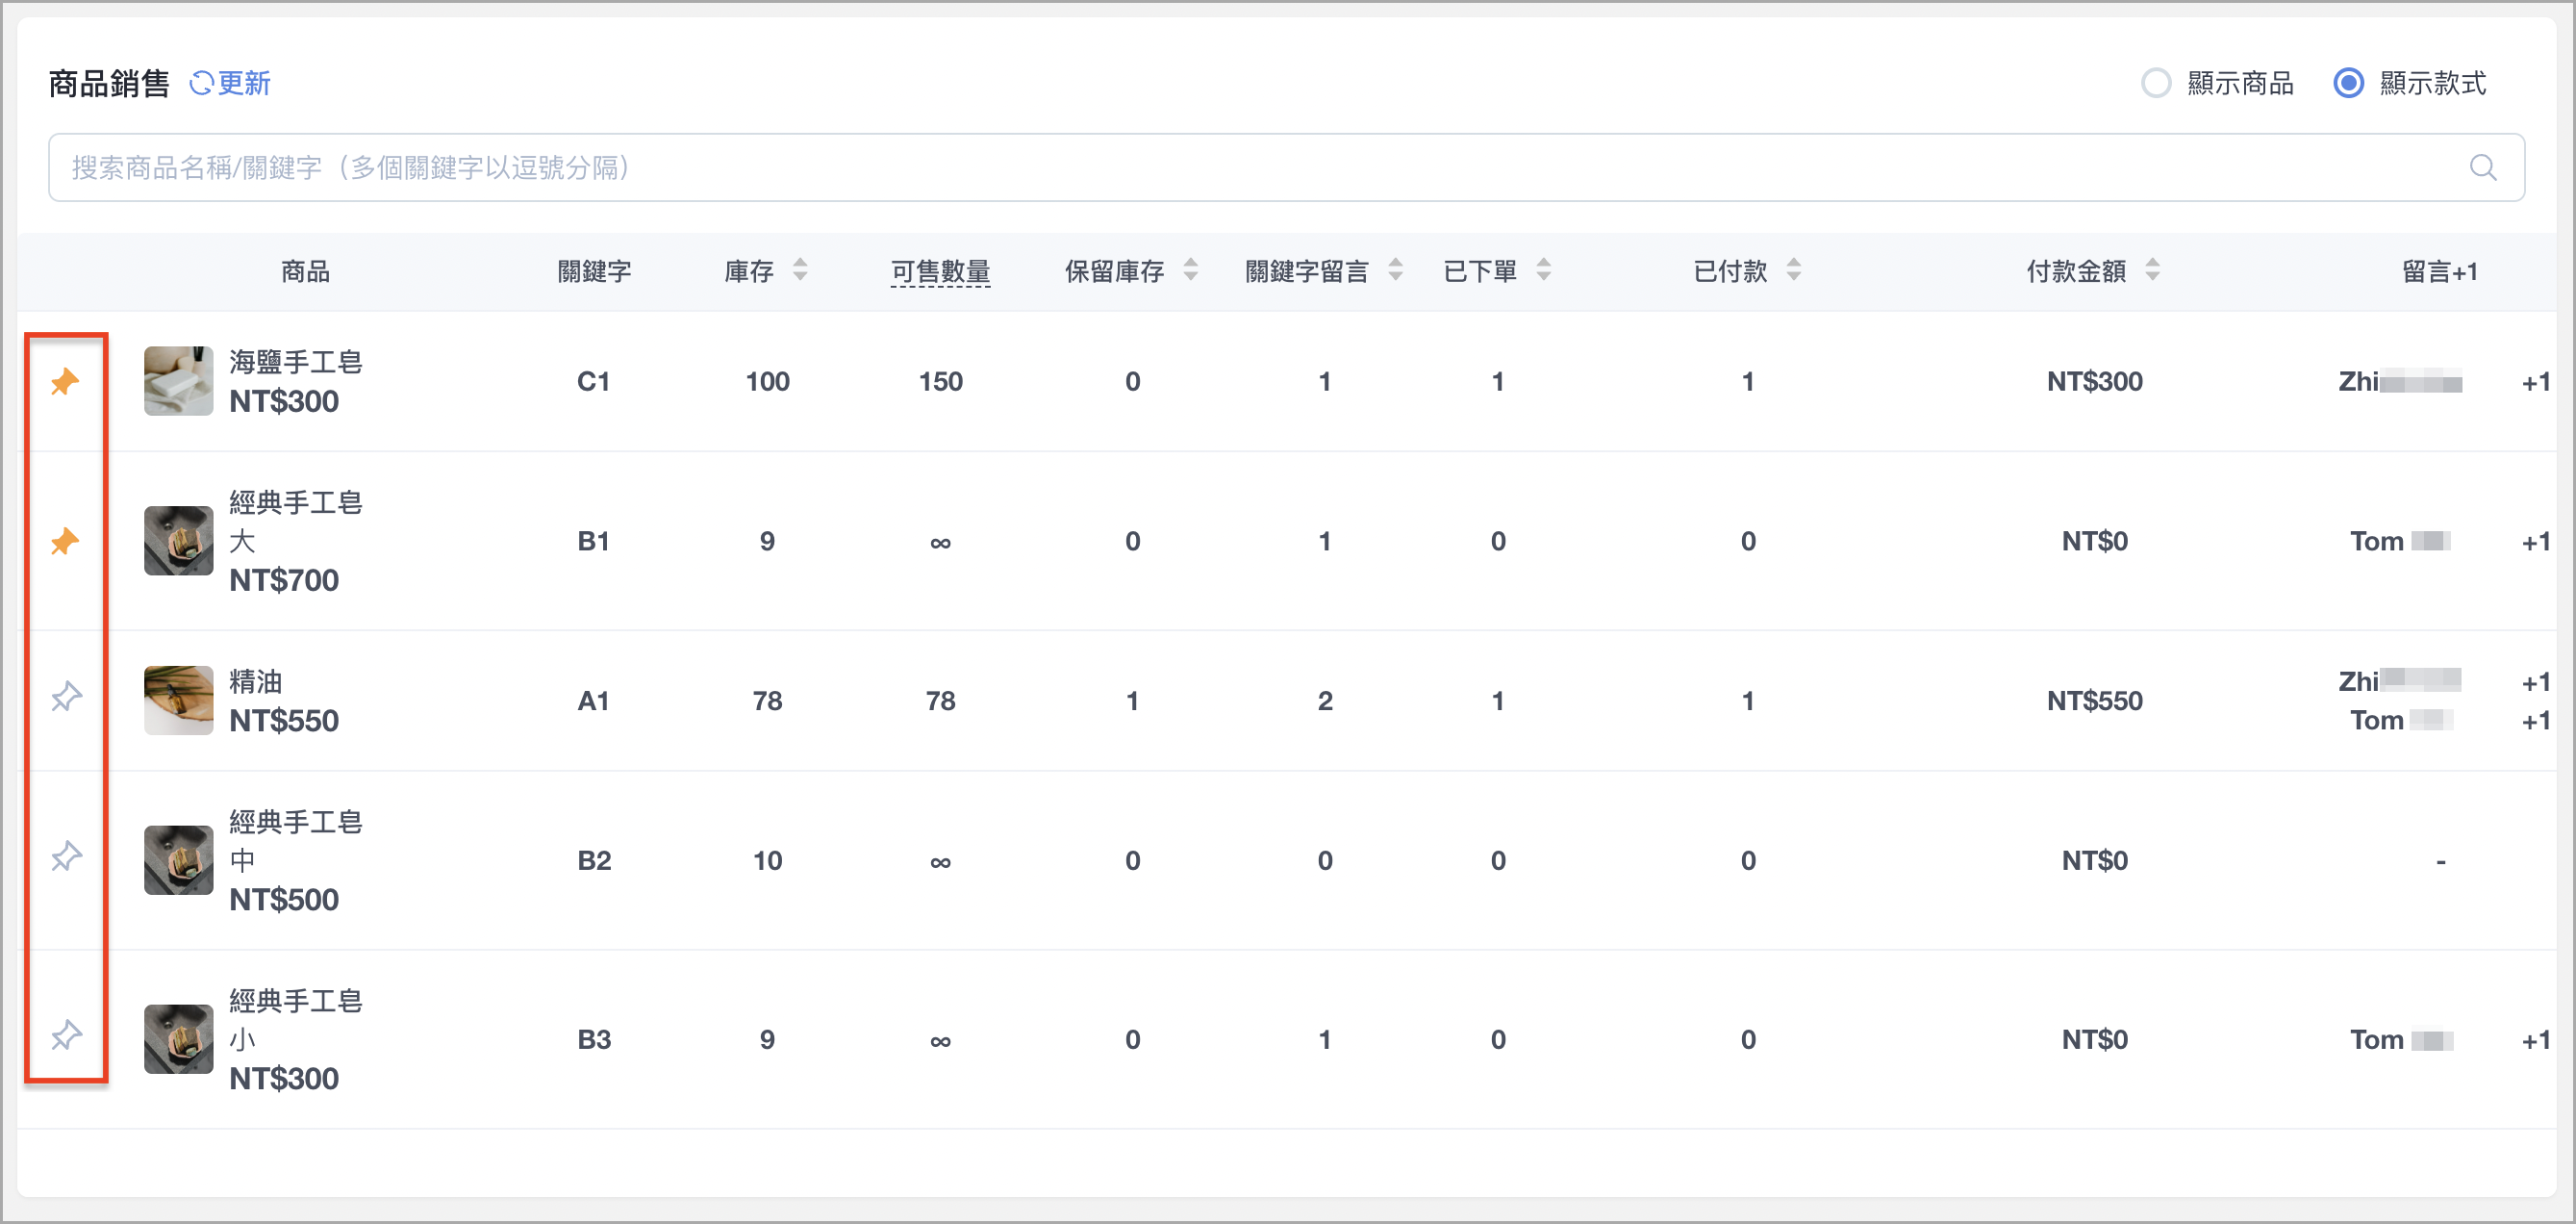Pin the 經典手工皂 小 row
The image size is (2576, 1224).
66,1036
